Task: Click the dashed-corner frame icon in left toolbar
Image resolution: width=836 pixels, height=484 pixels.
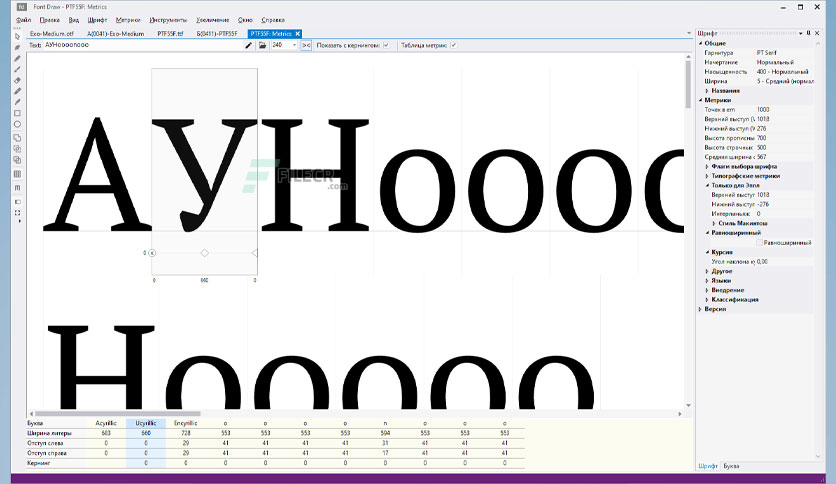Action: [18, 213]
